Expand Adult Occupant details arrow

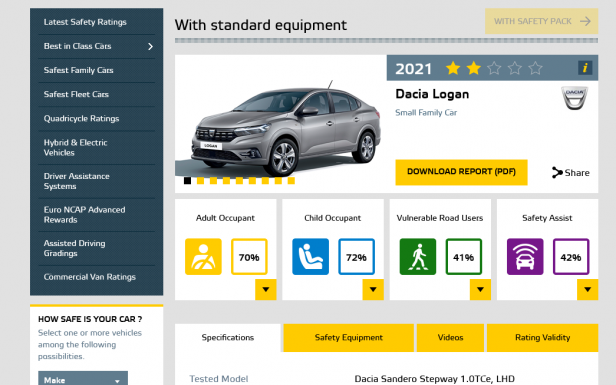[x=266, y=290]
